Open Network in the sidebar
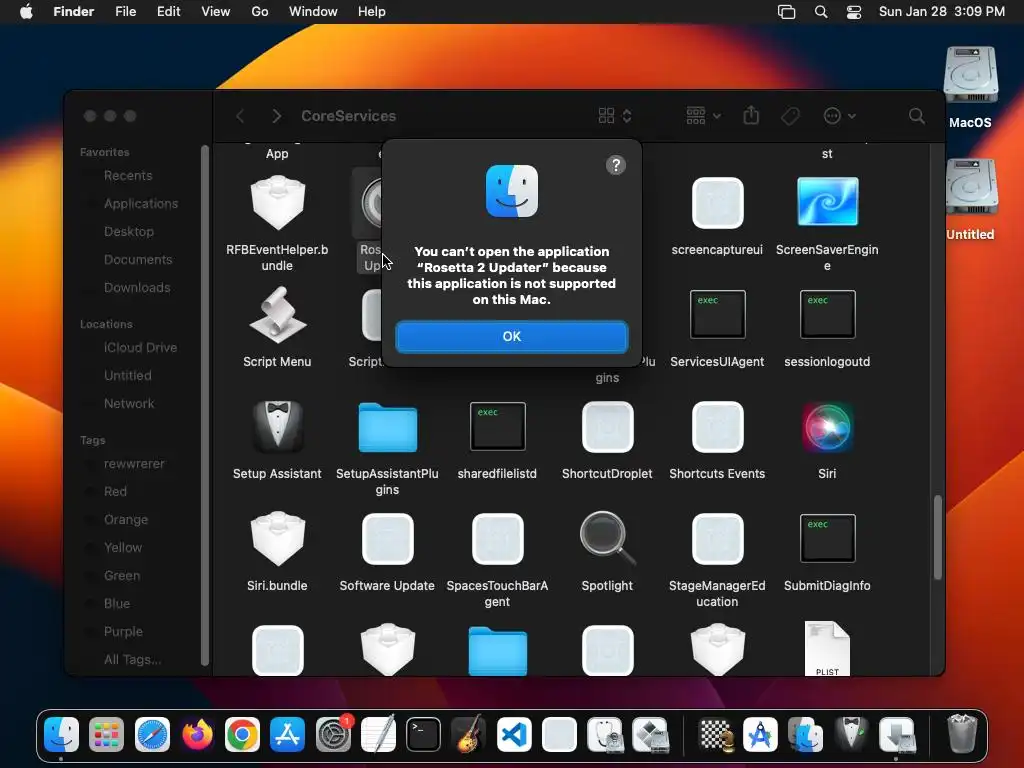The height and width of the screenshot is (768, 1024). pyautogui.click(x=129, y=404)
